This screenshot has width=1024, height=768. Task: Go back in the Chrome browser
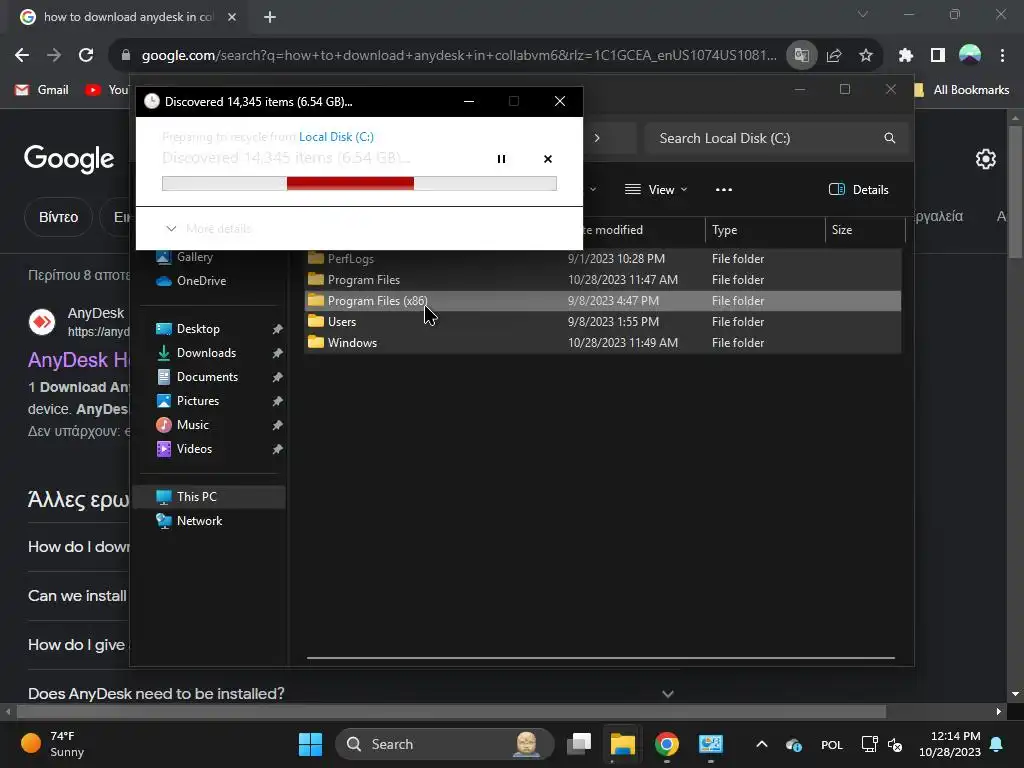pyautogui.click(x=22, y=55)
